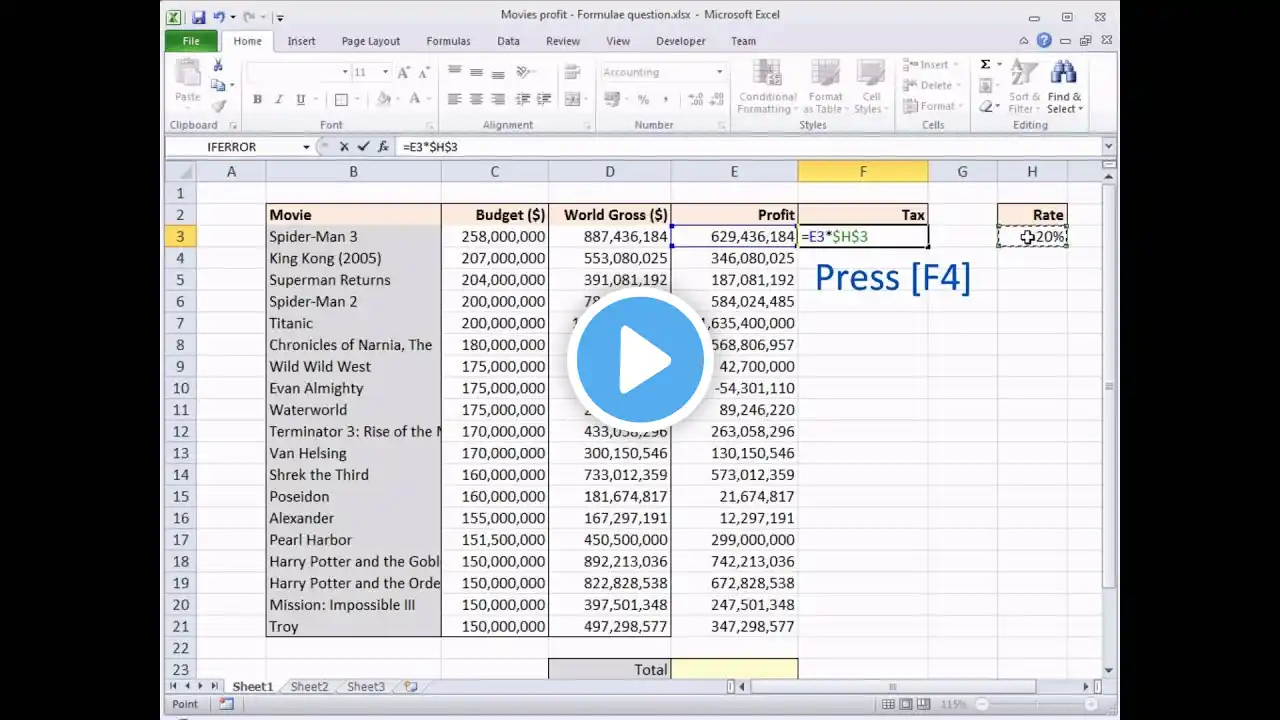1280x720 pixels.
Task: Toggle Center horizontal alignment
Action: (476, 99)
